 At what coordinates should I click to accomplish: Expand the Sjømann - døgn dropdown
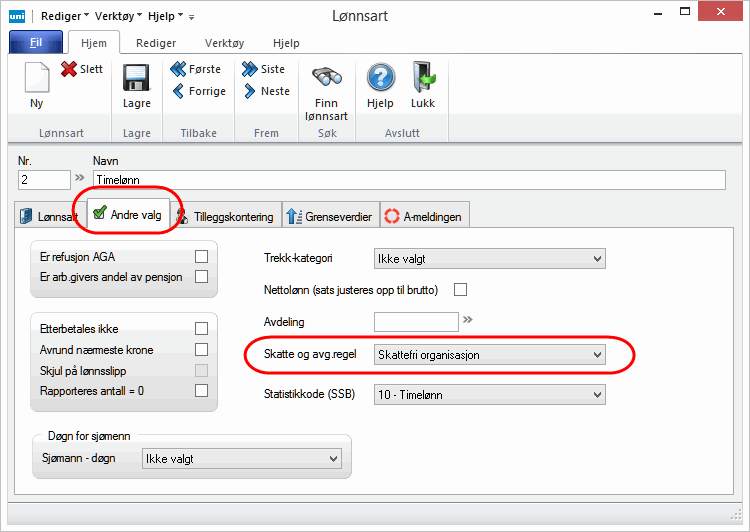[332, 458]
